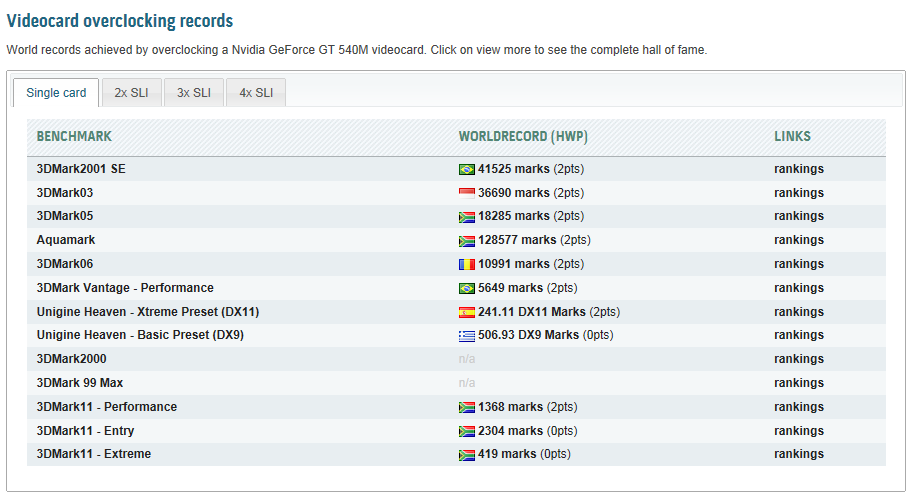Click the 18285 marks record score
The image size is (914, 500).
pyautogui.click(x=514, y=216)
